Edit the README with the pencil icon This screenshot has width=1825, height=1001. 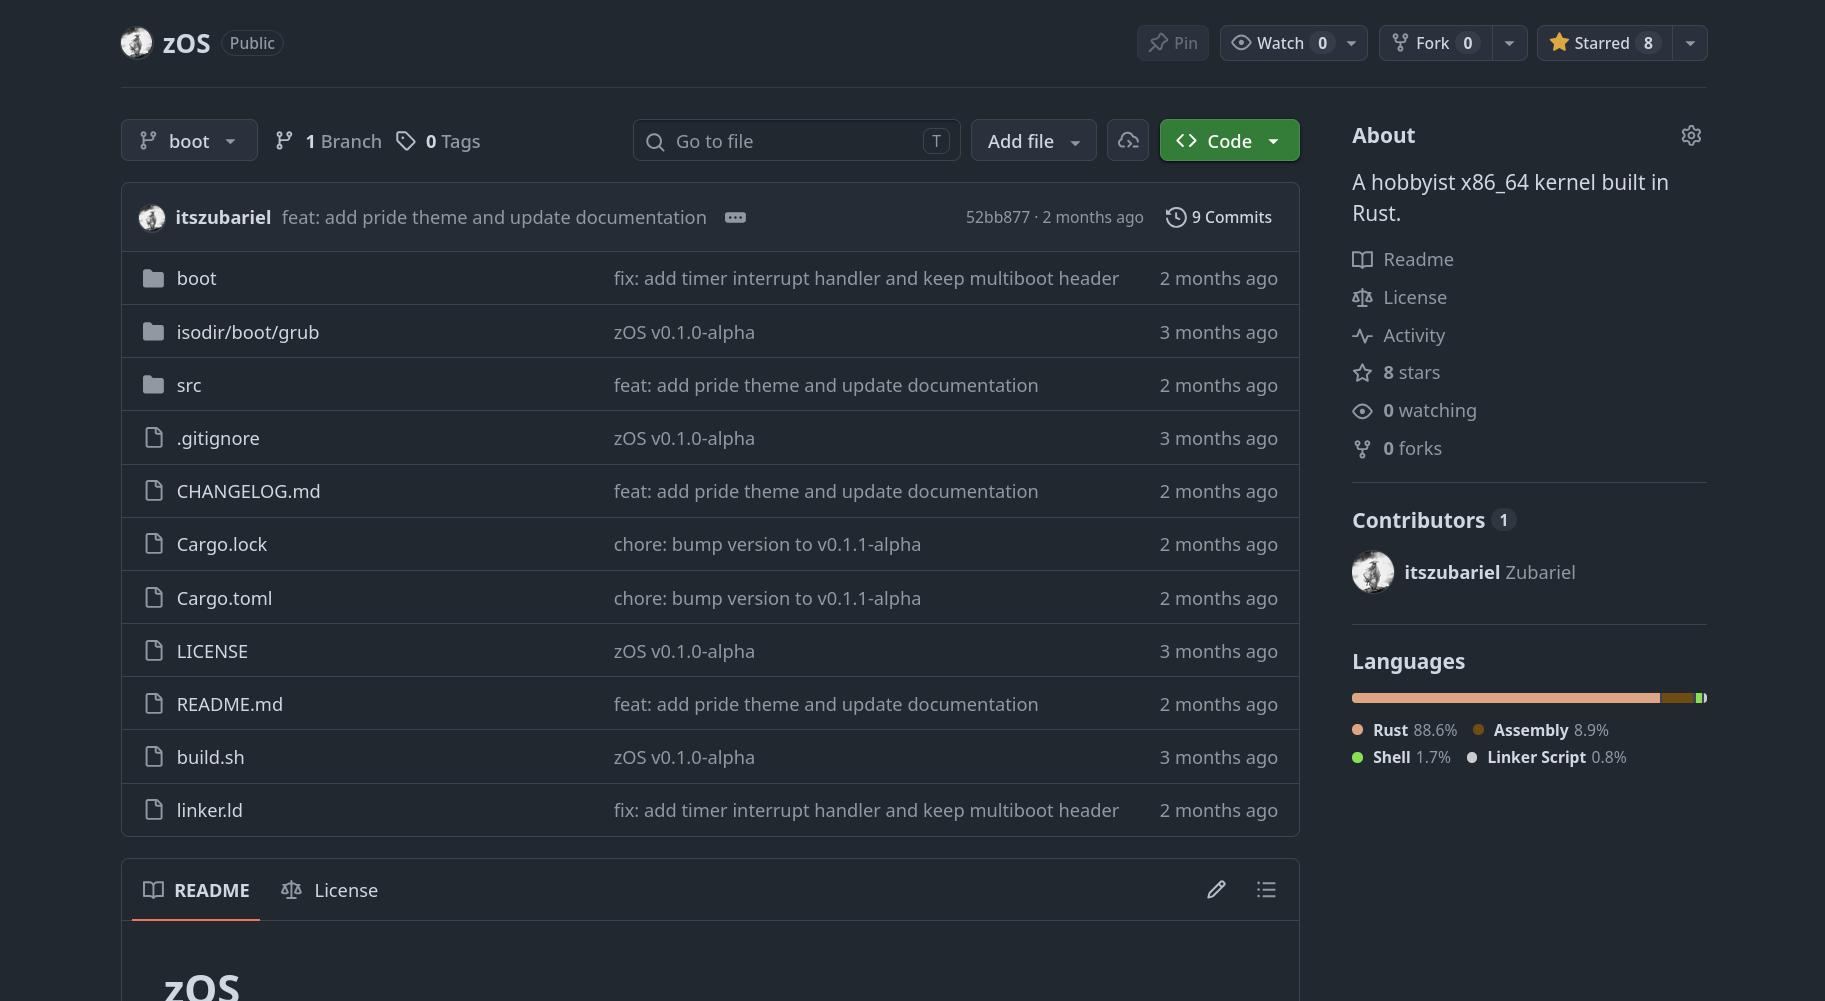[x=1216, y=890]
